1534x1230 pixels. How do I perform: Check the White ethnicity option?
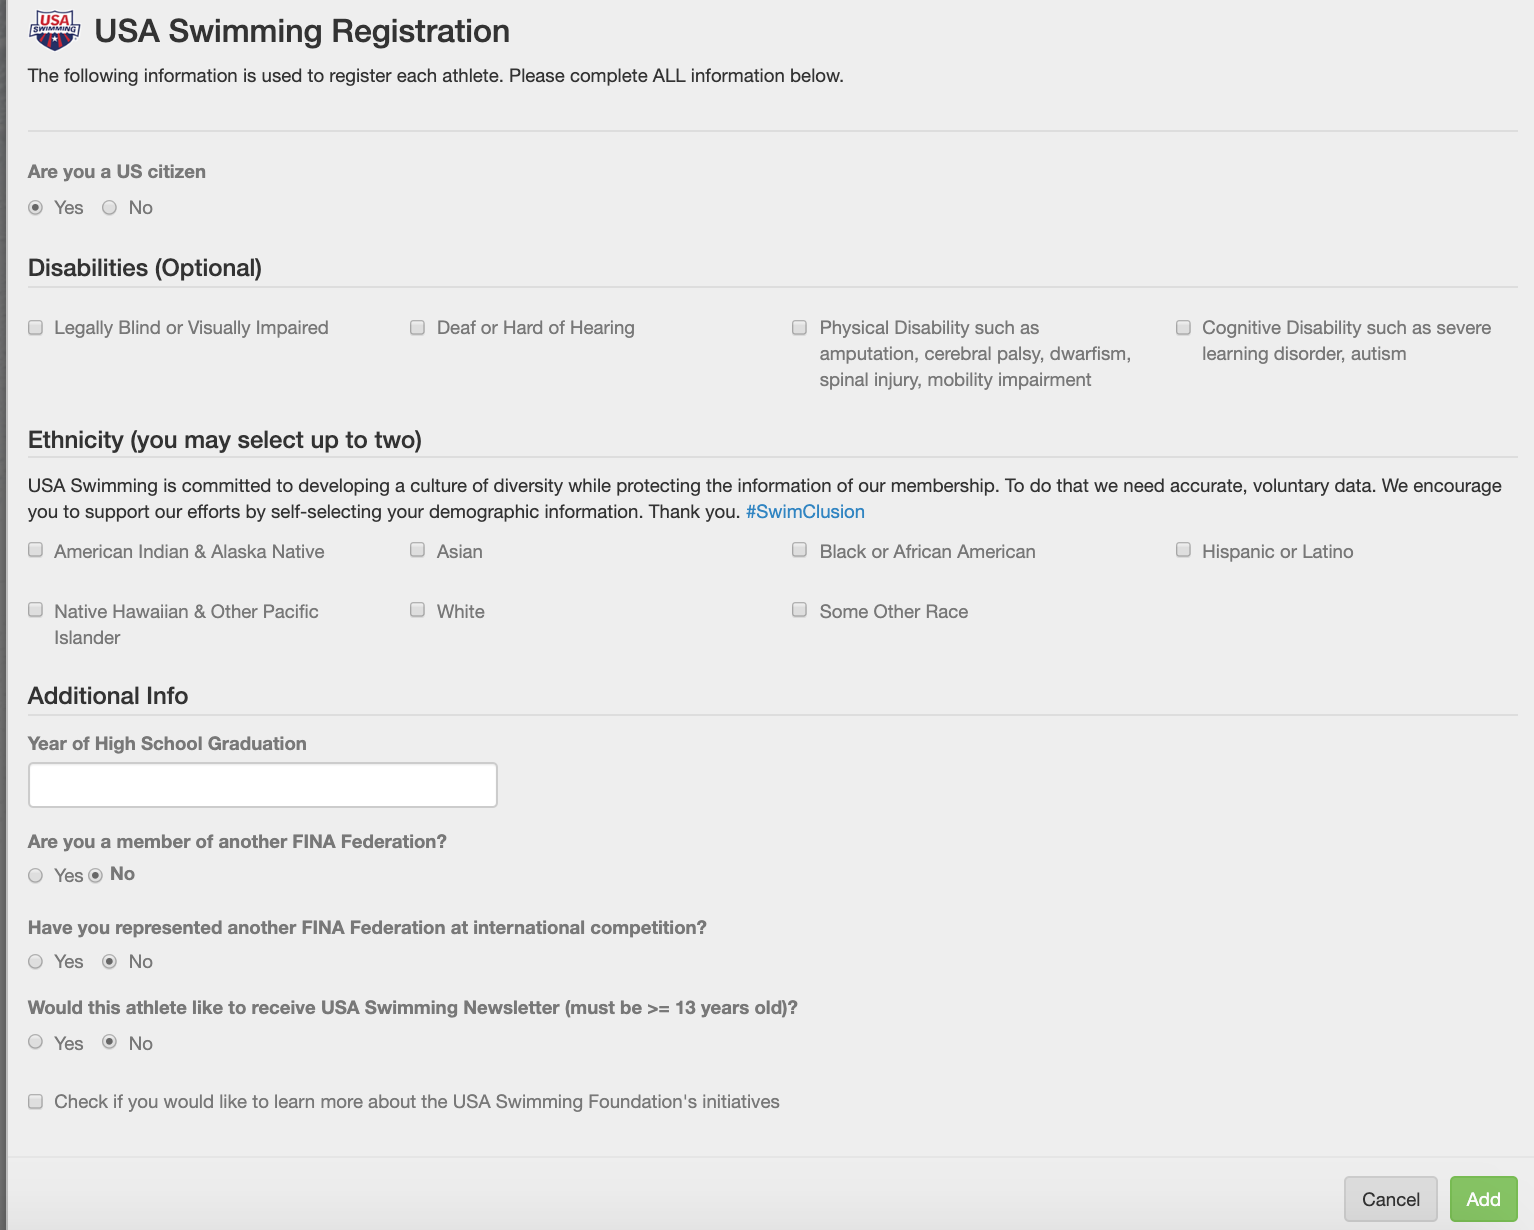418,610
